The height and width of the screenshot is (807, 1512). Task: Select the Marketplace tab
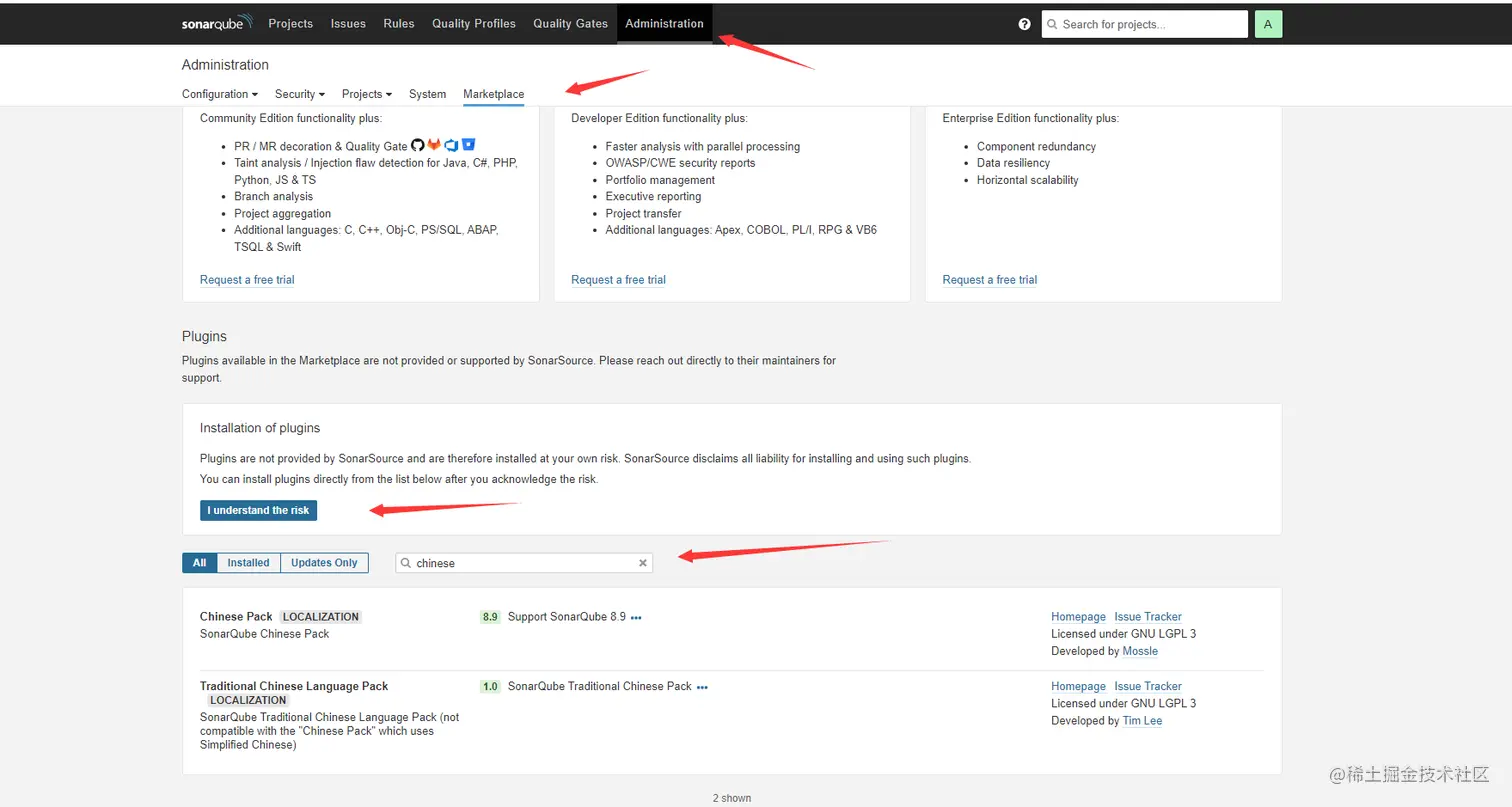tap(493, 94)
